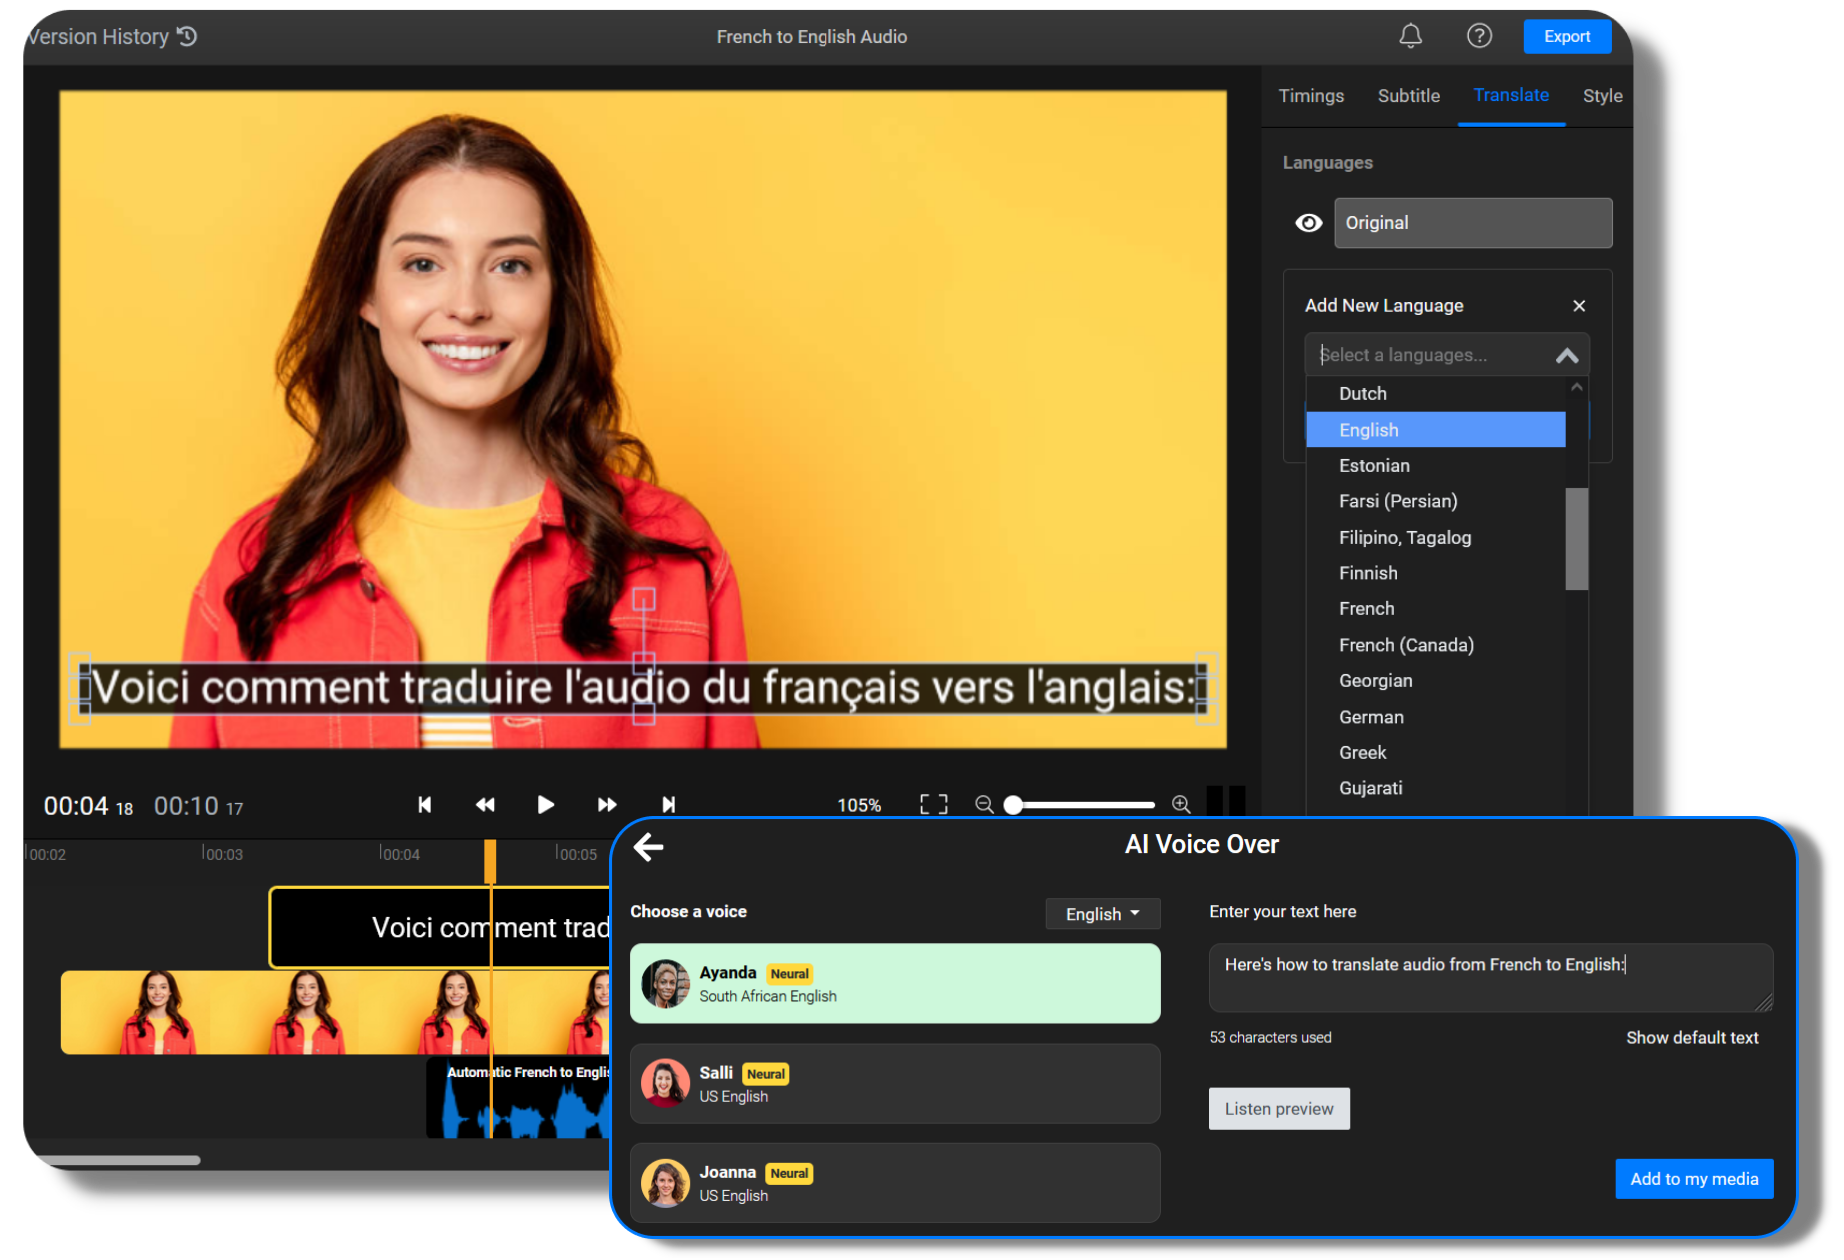
Task: Go back from AI Voice Over panel
Action: pos(649,847)
